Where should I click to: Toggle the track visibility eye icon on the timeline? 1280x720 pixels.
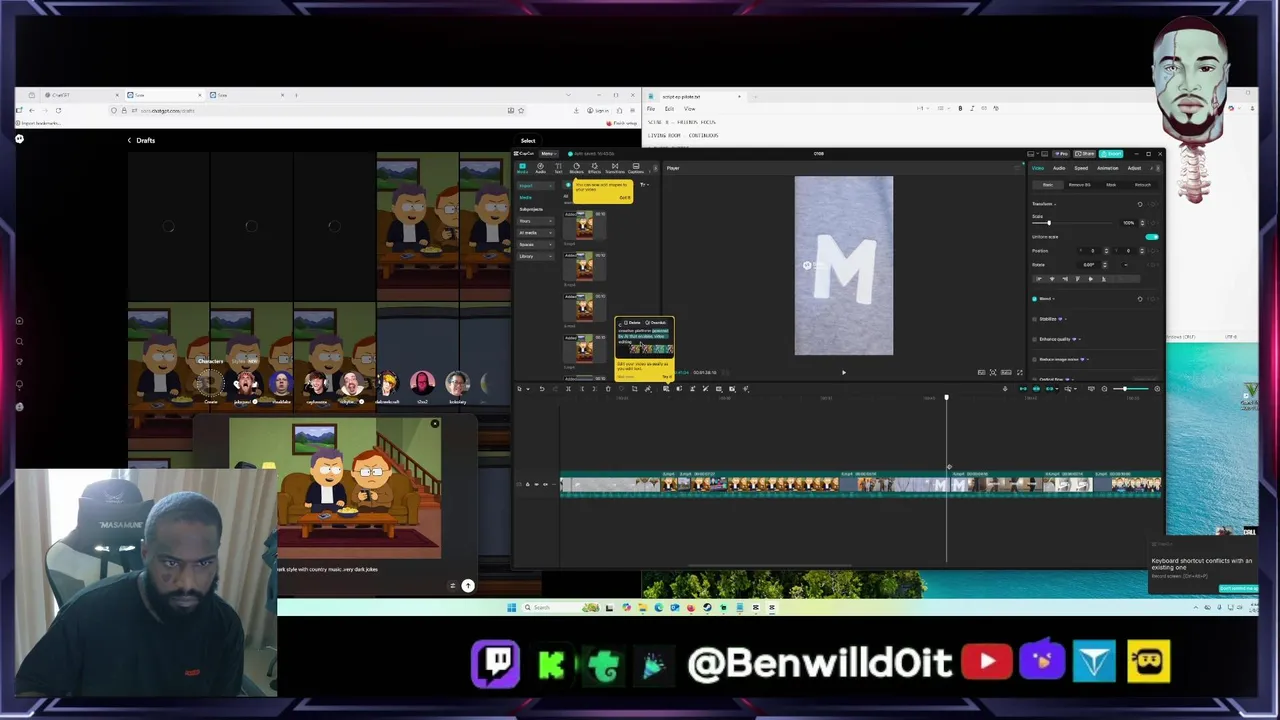[536, 484]
